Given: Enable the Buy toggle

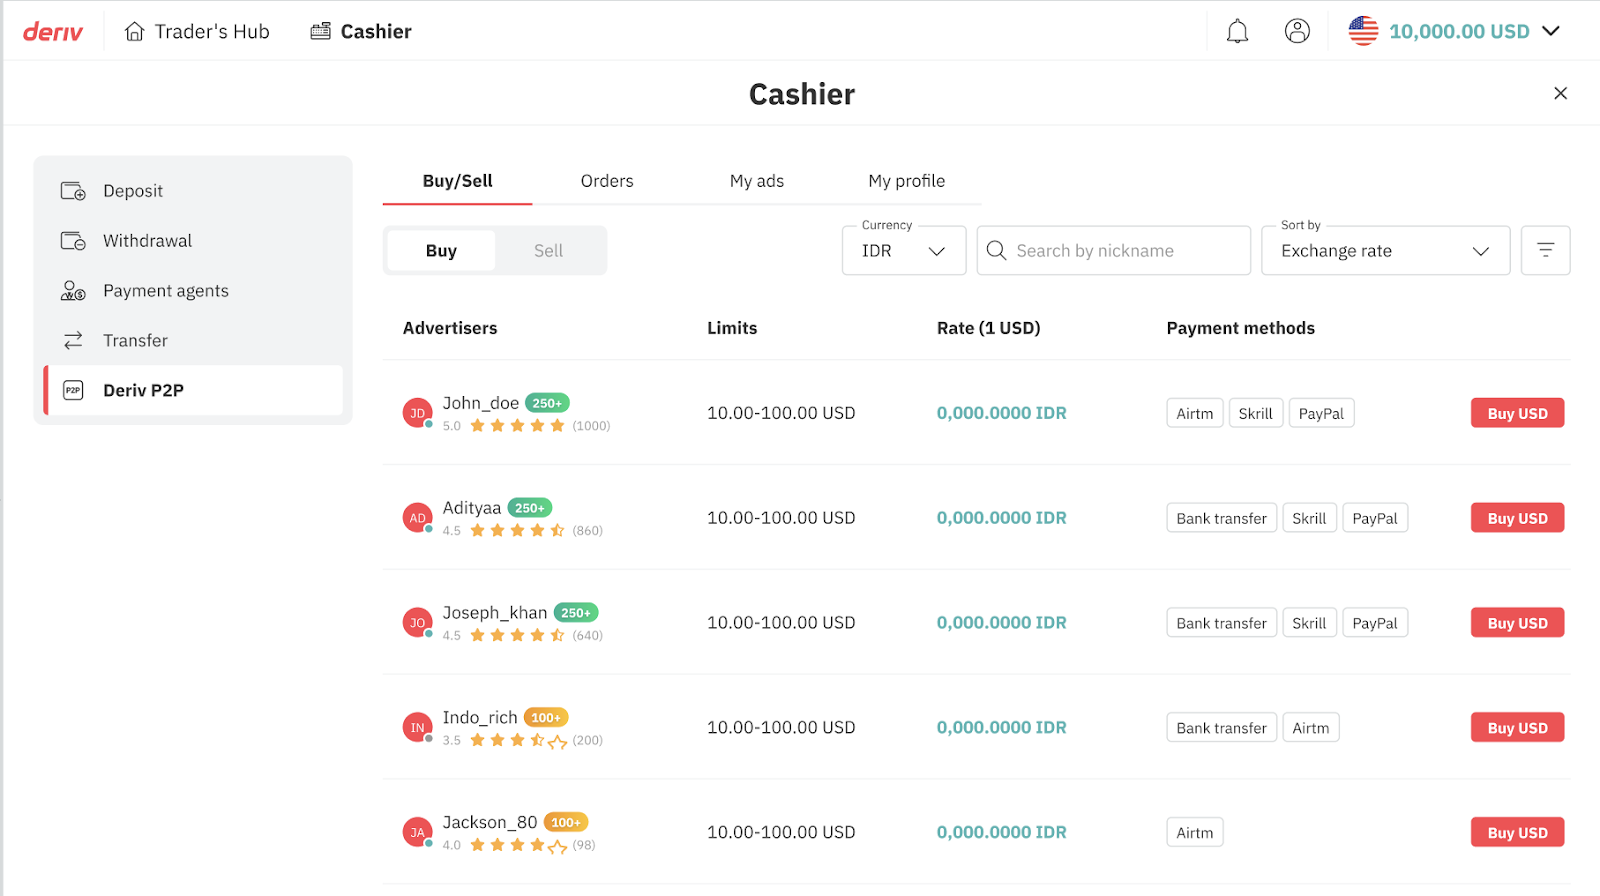Looking at the screenshot, I should tap(440, 250).
